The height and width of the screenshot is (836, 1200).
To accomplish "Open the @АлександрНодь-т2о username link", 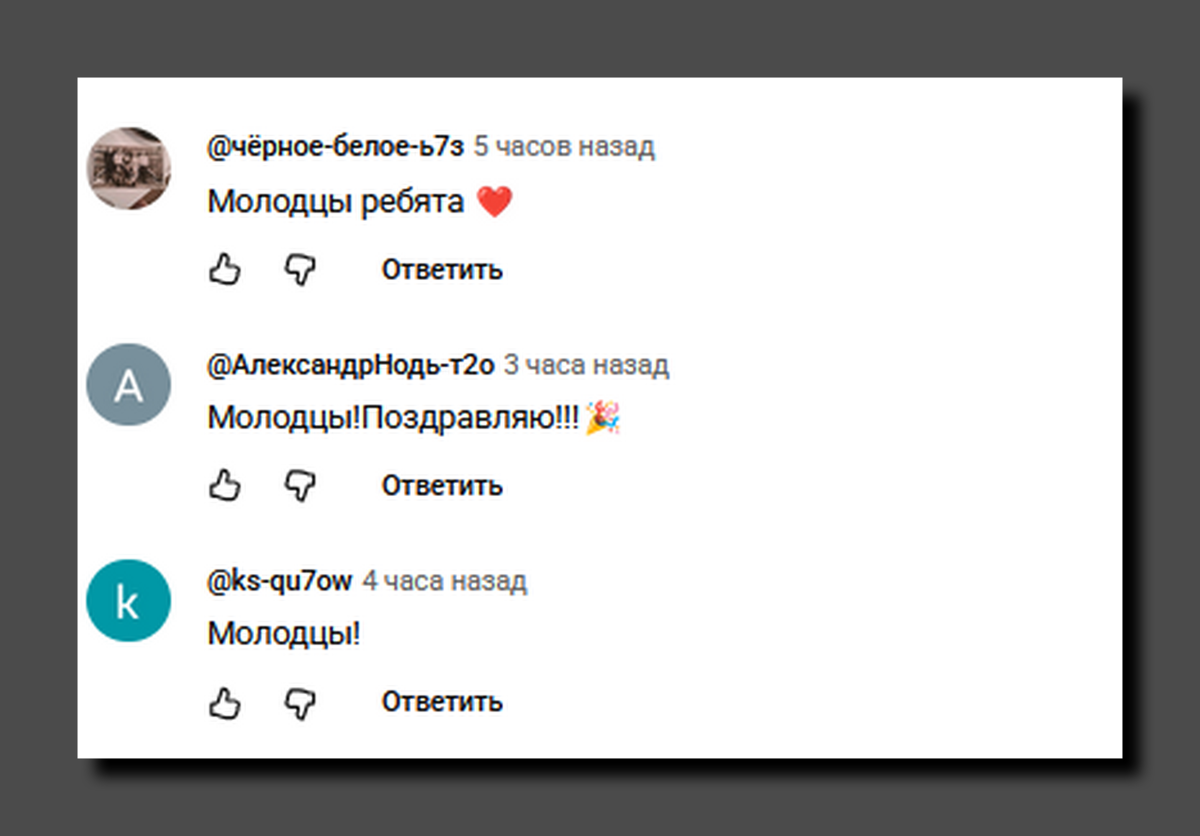I will pyautogui.click(x=351, y=366).
